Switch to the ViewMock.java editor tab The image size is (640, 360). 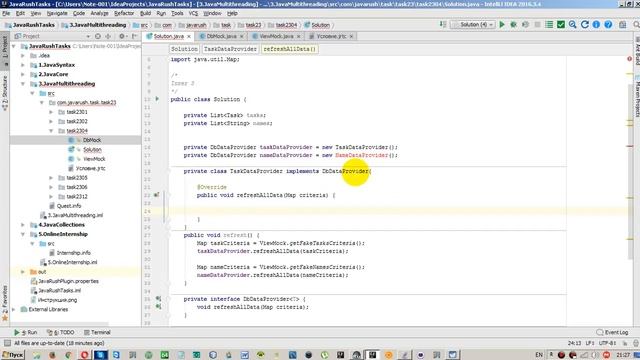click(276, 36)
